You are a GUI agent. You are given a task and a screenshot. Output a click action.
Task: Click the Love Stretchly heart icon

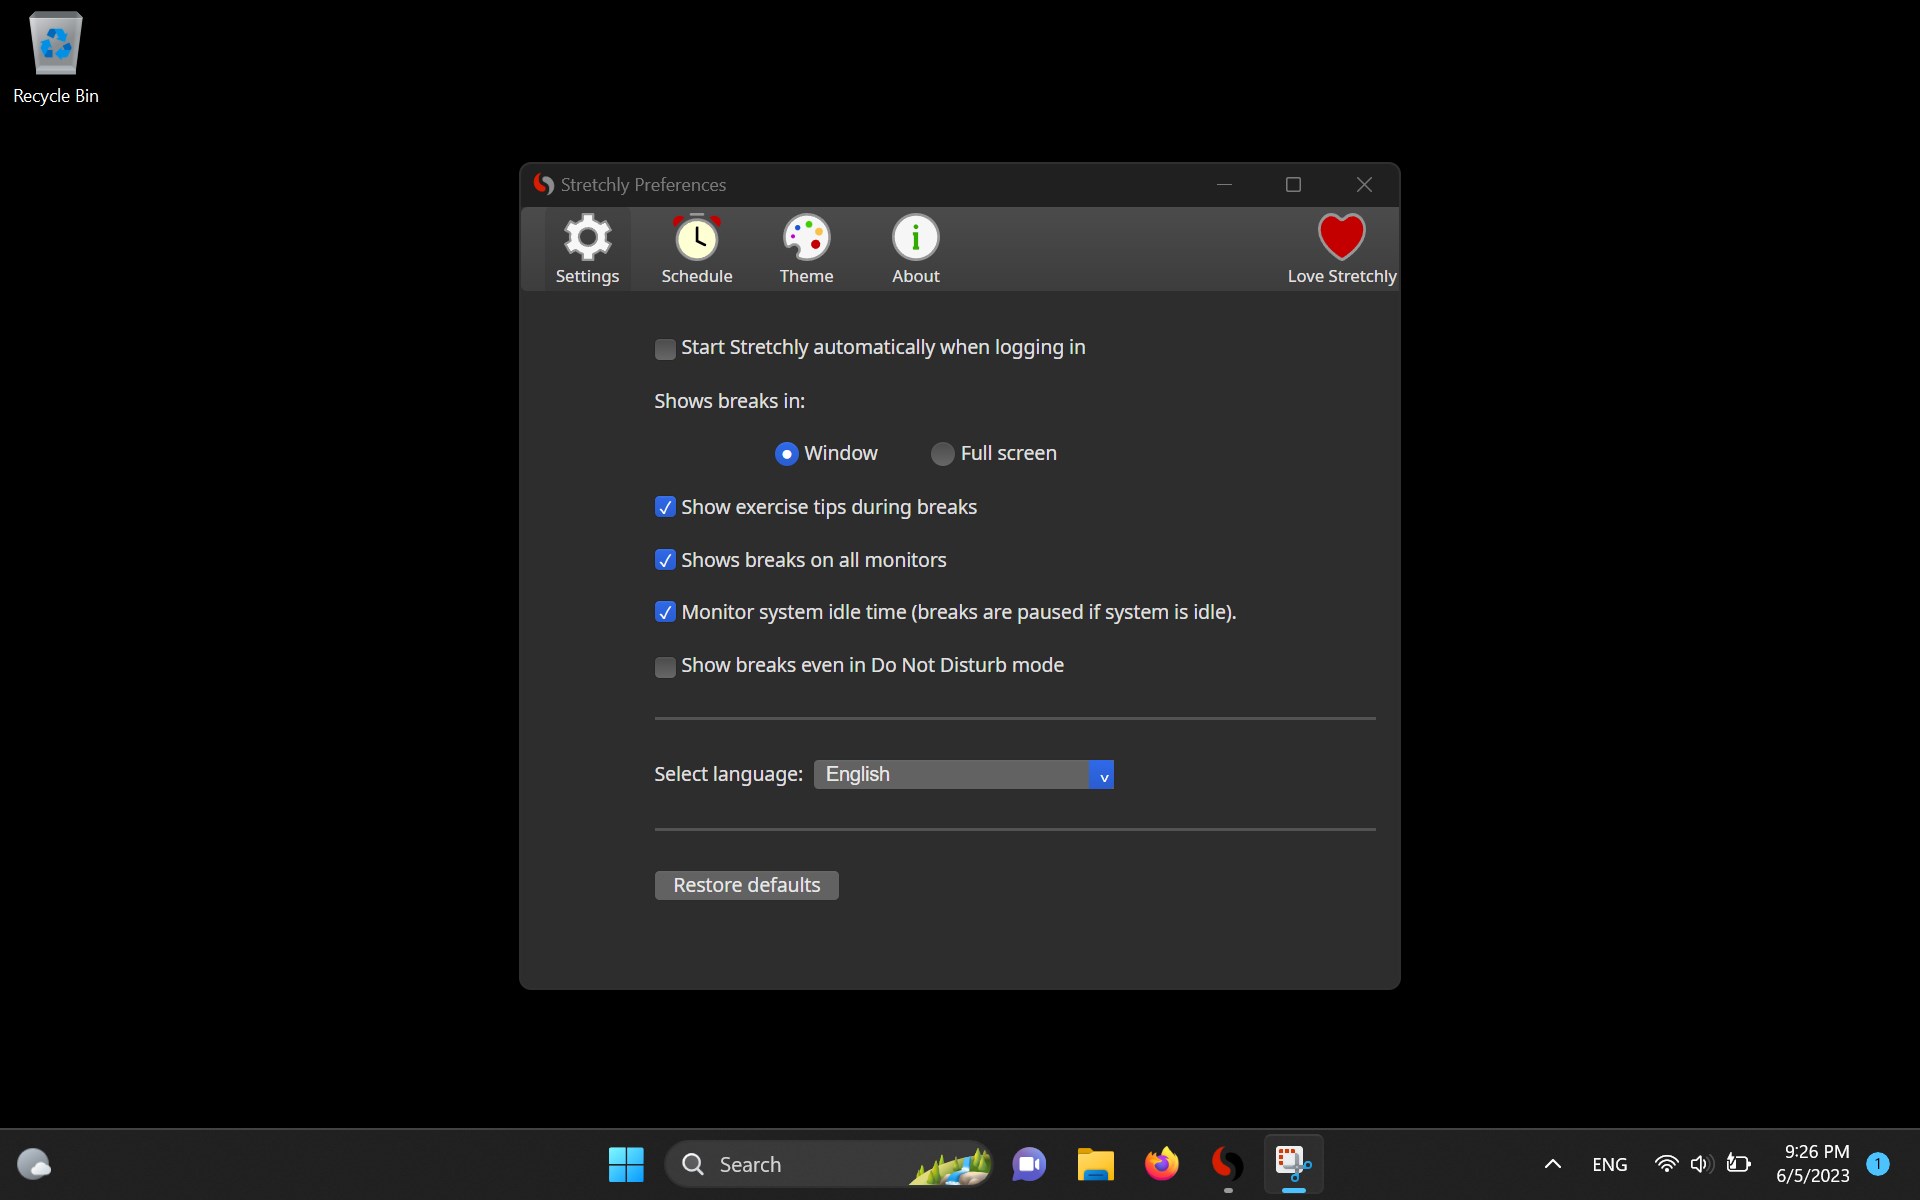pyautogui.click(x=1341, y=238)
